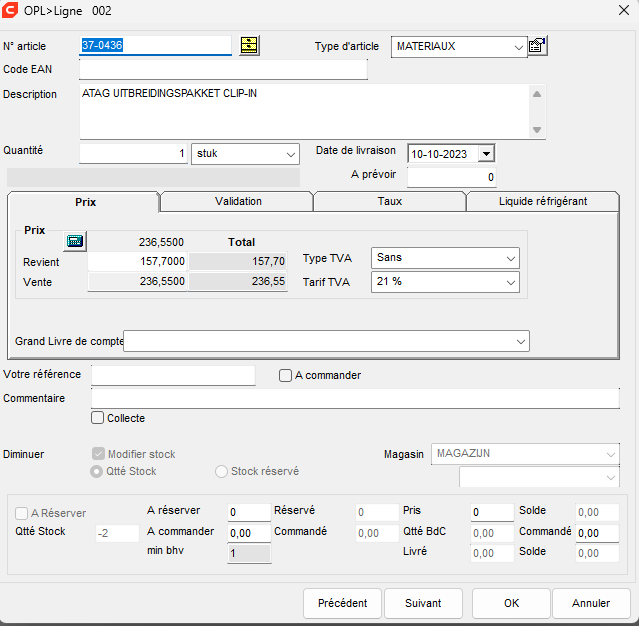Click the Revient unit price field
Image resolution: width=639 pixels, height=626 pixels.
click(x=137, y=261)
